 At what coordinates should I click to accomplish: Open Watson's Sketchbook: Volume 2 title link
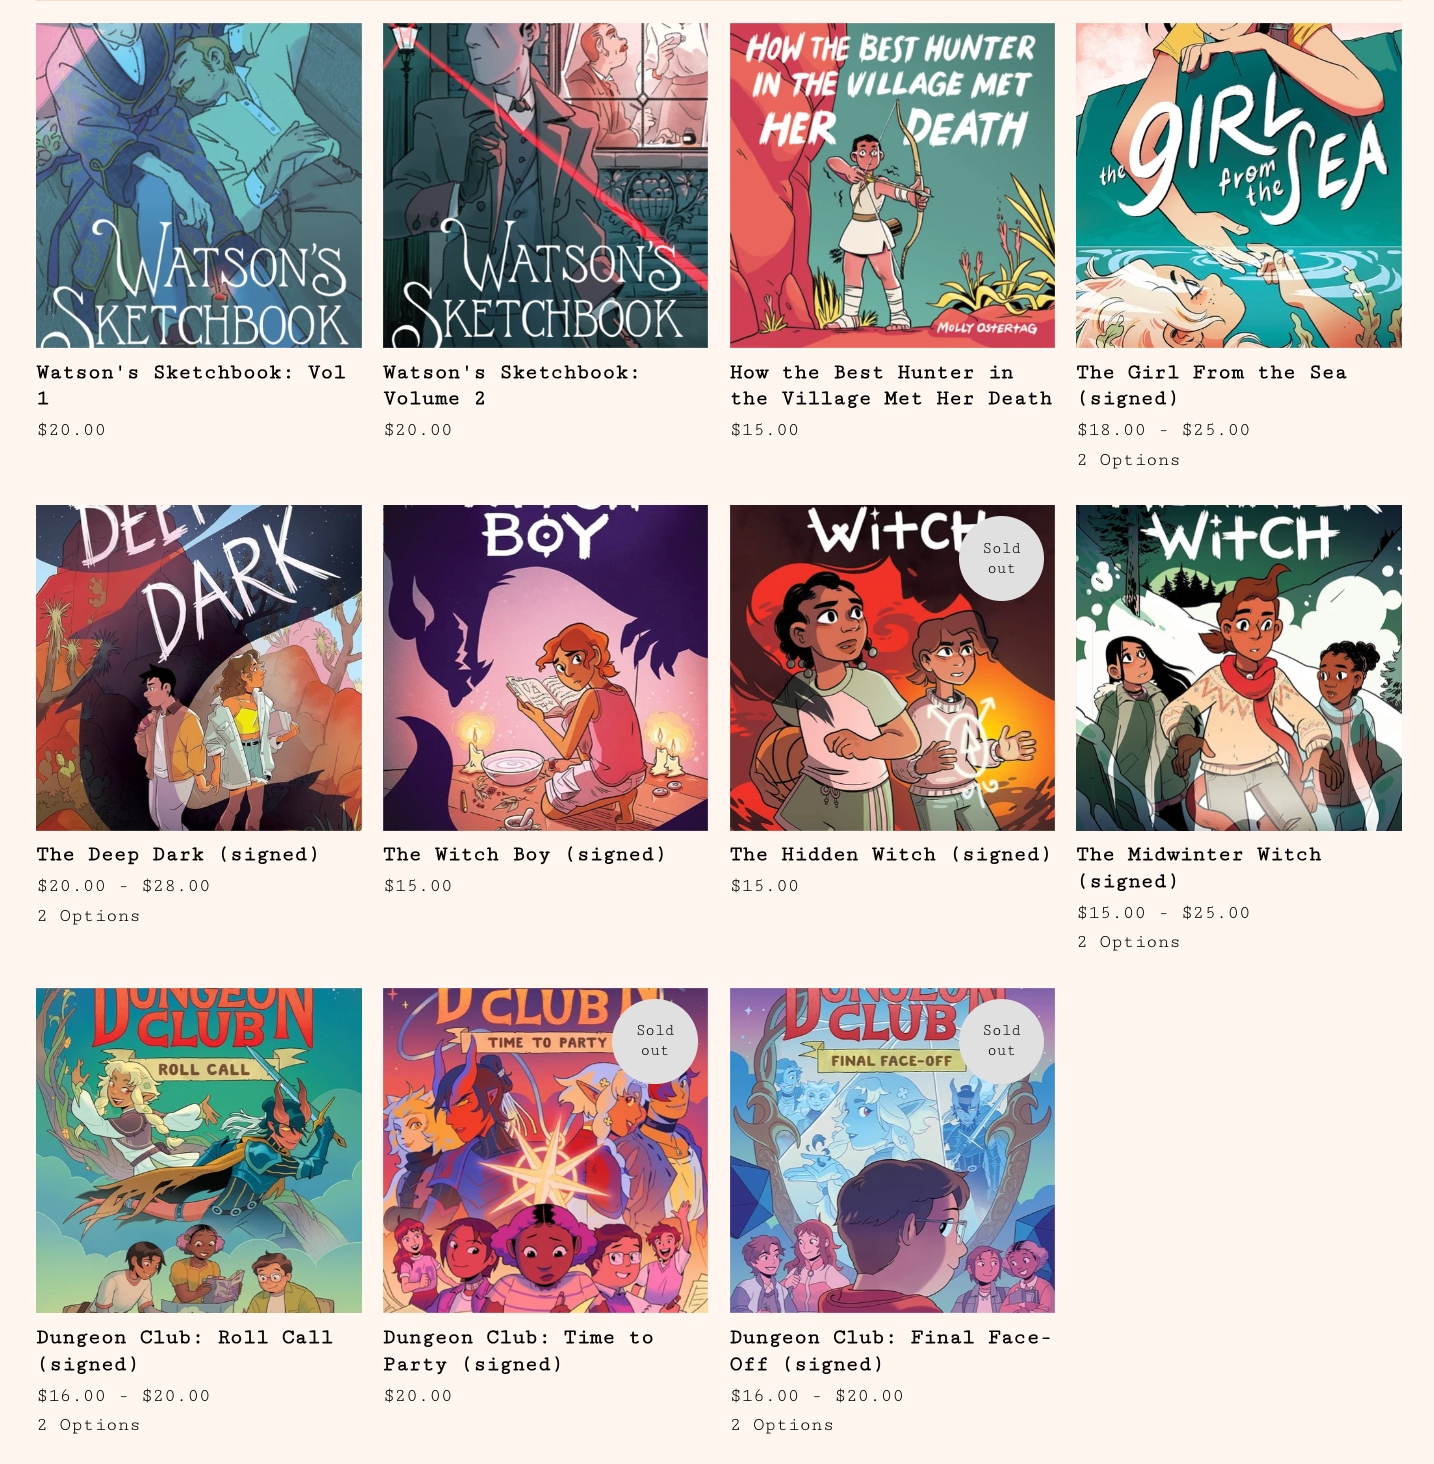point(512,385)
